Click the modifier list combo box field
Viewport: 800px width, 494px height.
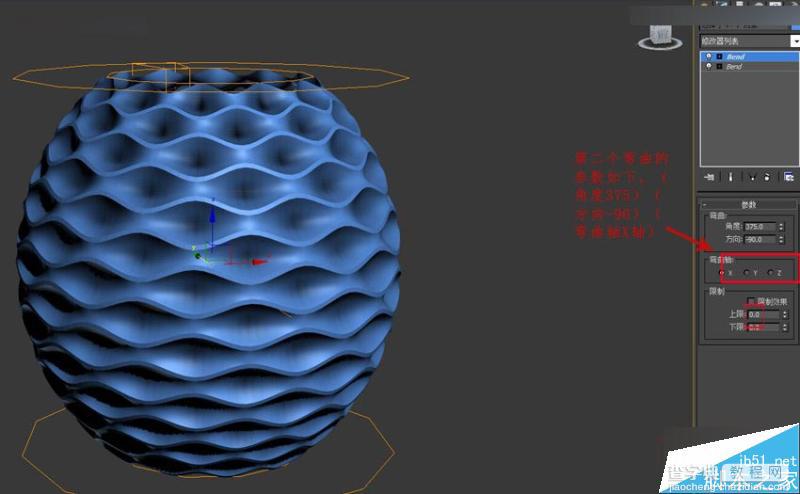[x=745, y=41]
